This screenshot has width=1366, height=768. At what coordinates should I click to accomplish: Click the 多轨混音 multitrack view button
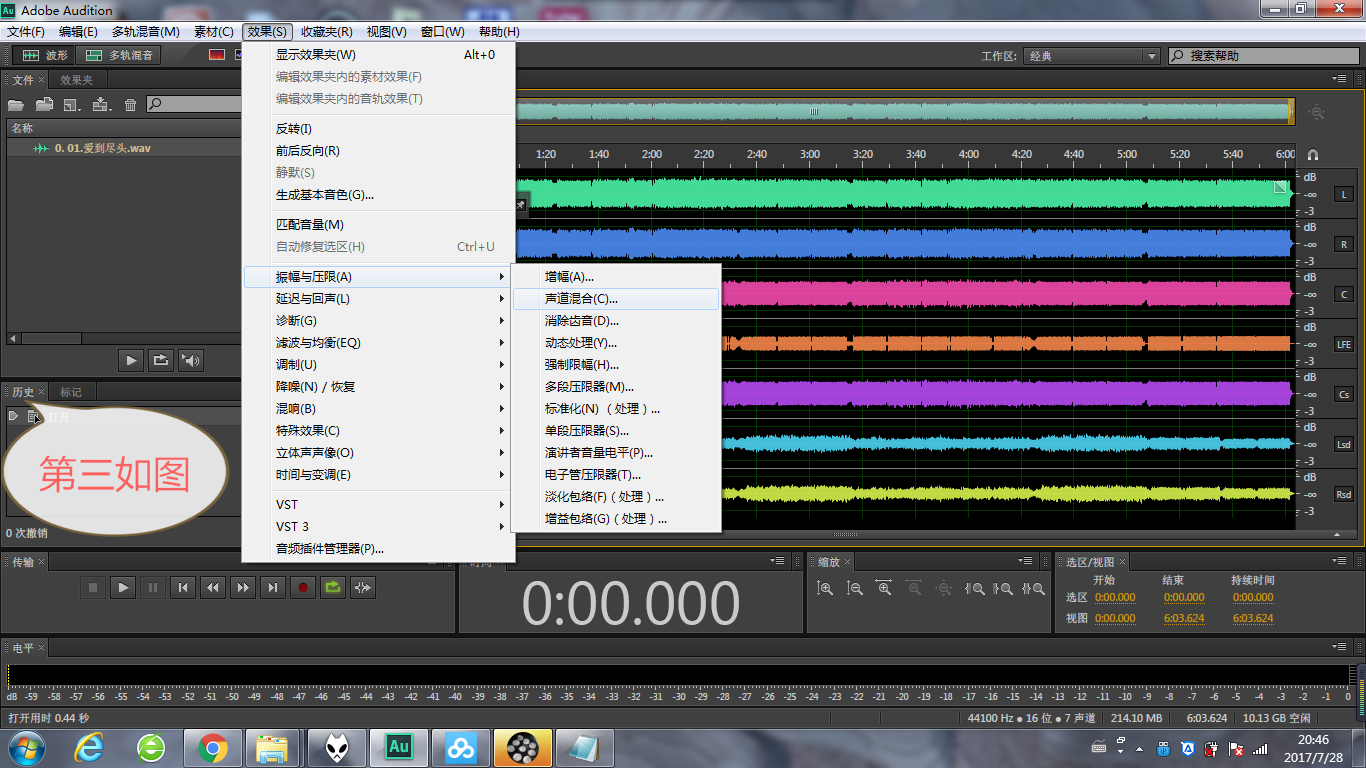[119, 55]
